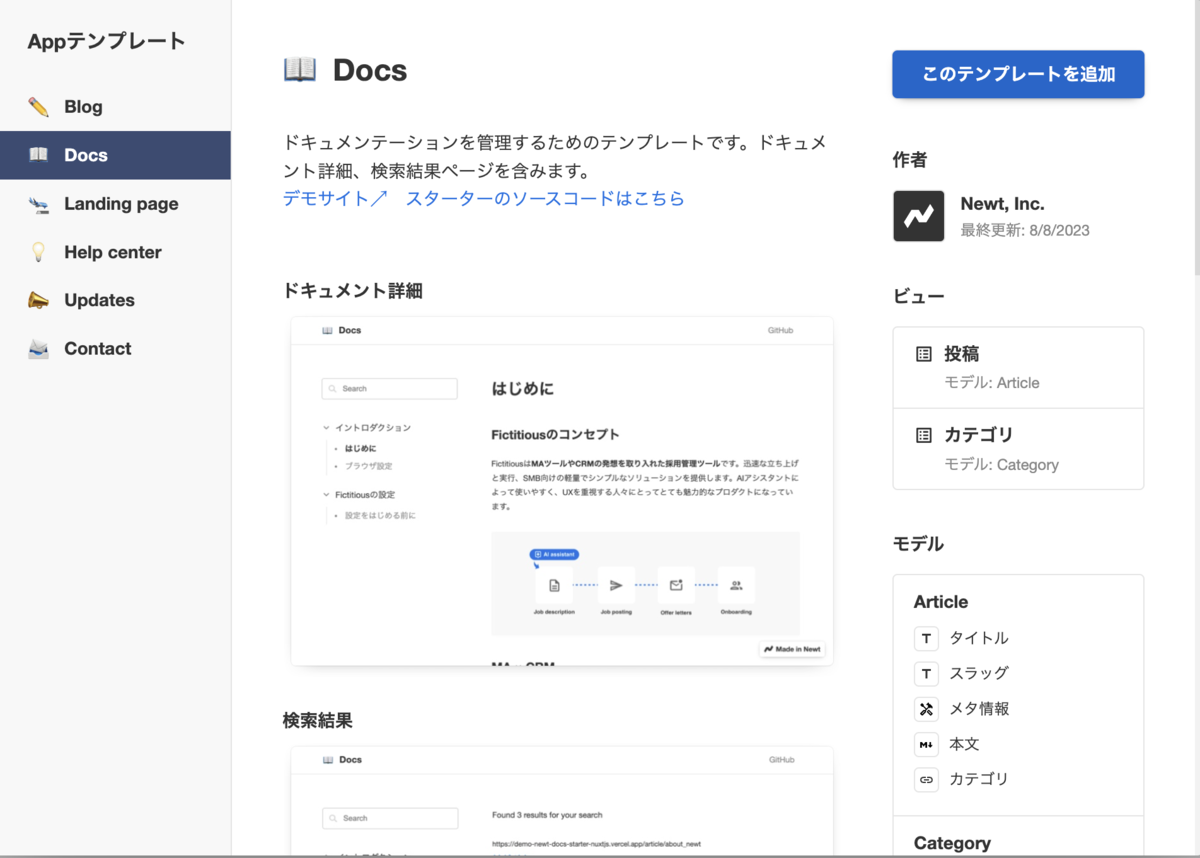1200x858 pixels.
Task: Open スターターのソースコードはこちら link
Action: point(545,198)
